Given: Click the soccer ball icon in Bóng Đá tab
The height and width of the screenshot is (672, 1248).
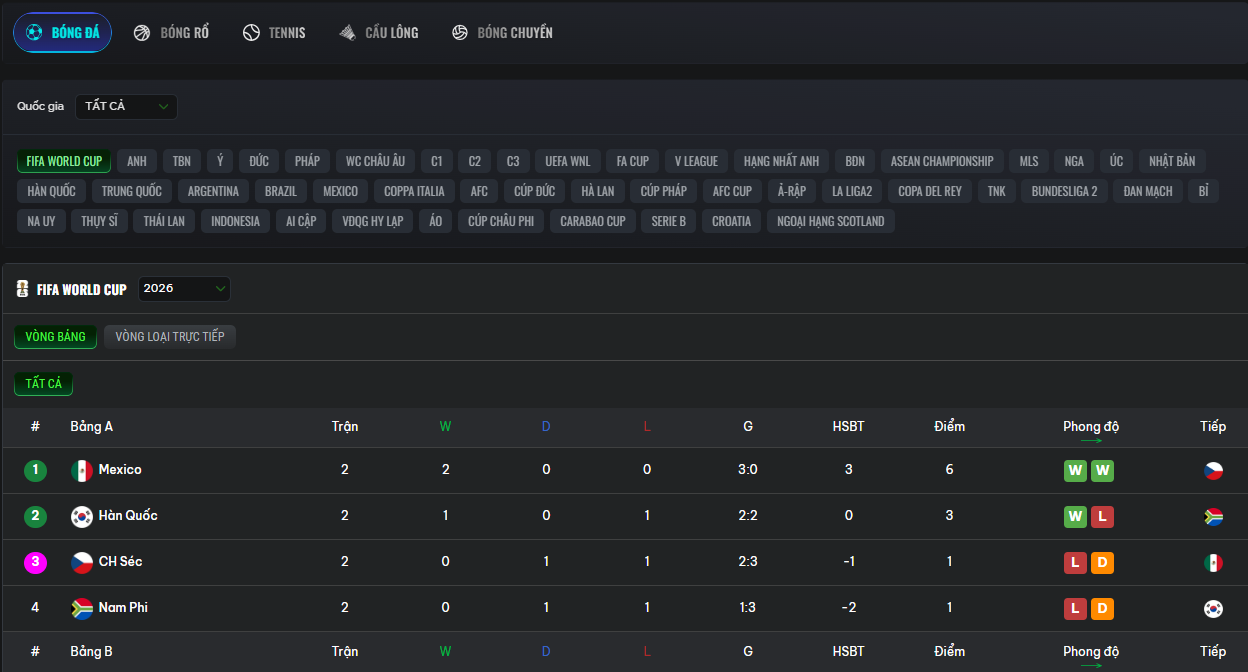Looking at the screenshot, I should click(34, 32).
